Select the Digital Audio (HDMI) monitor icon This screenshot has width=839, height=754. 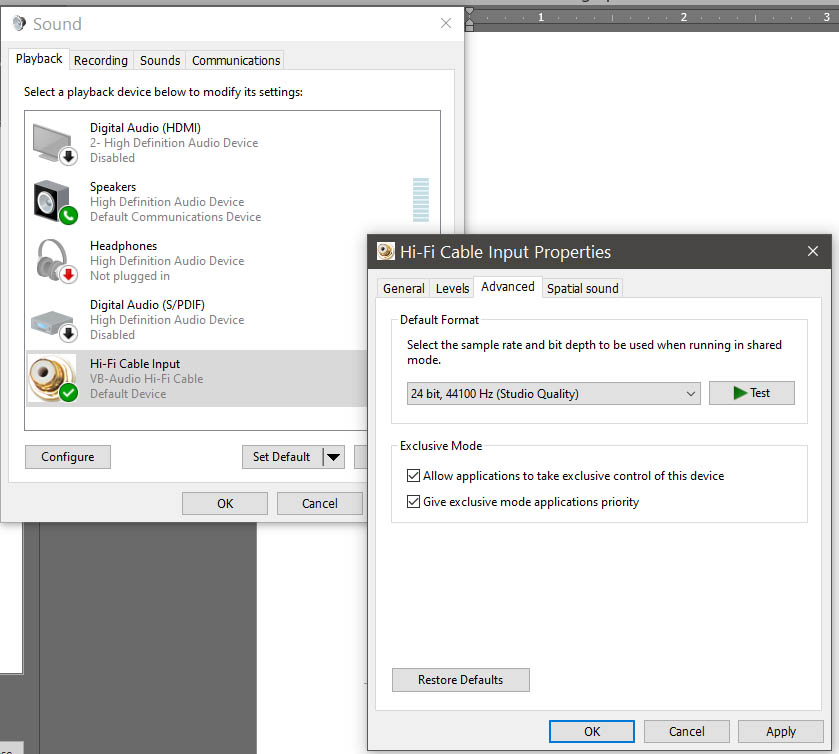tap(55, 143)
